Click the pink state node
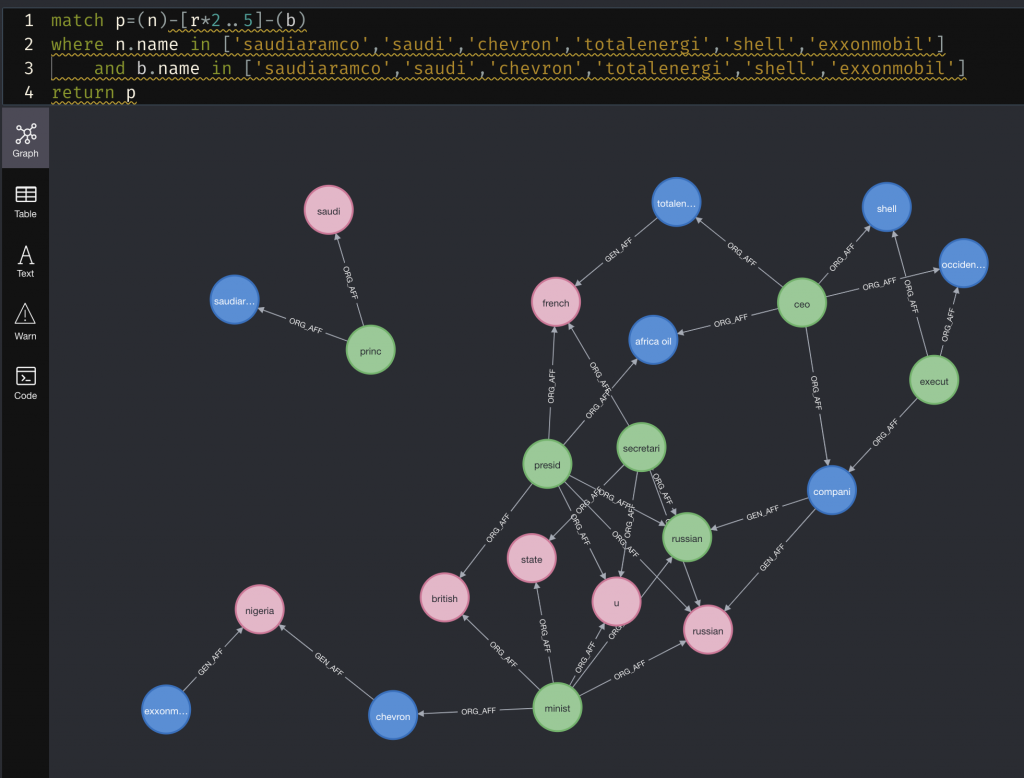The image size is (1024, 778). [x=532, y=559]
